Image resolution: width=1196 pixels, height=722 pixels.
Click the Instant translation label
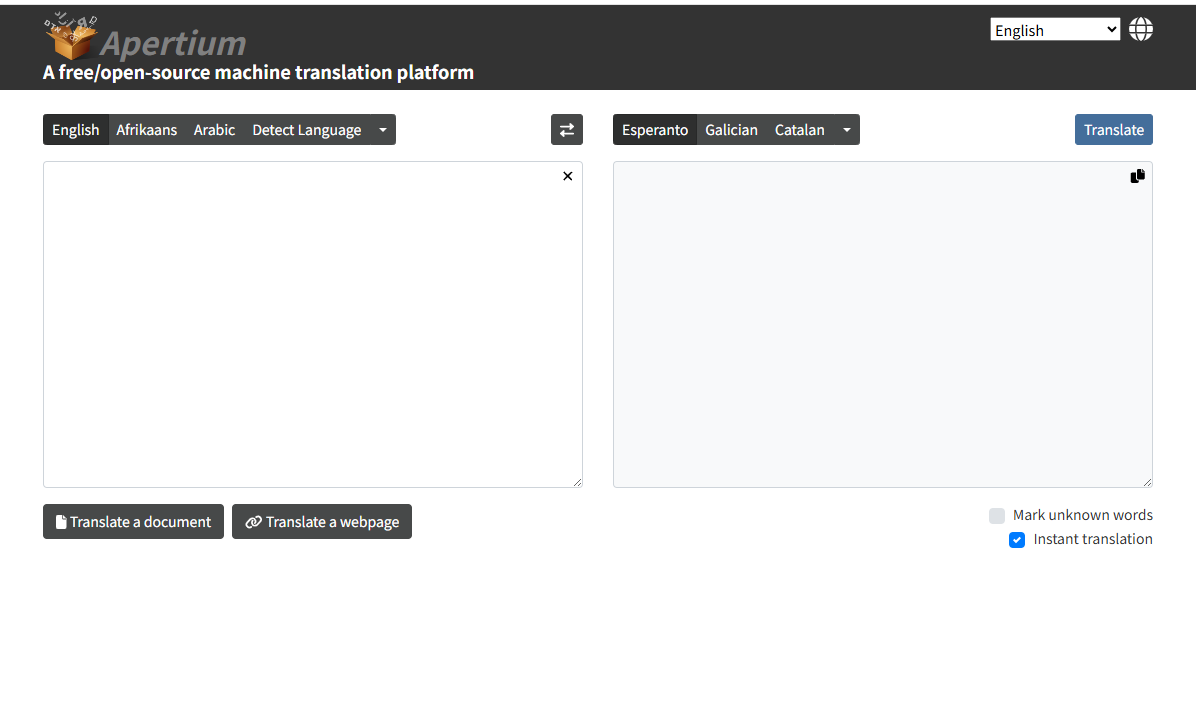pyautogui.click(x=1093, y=539)
